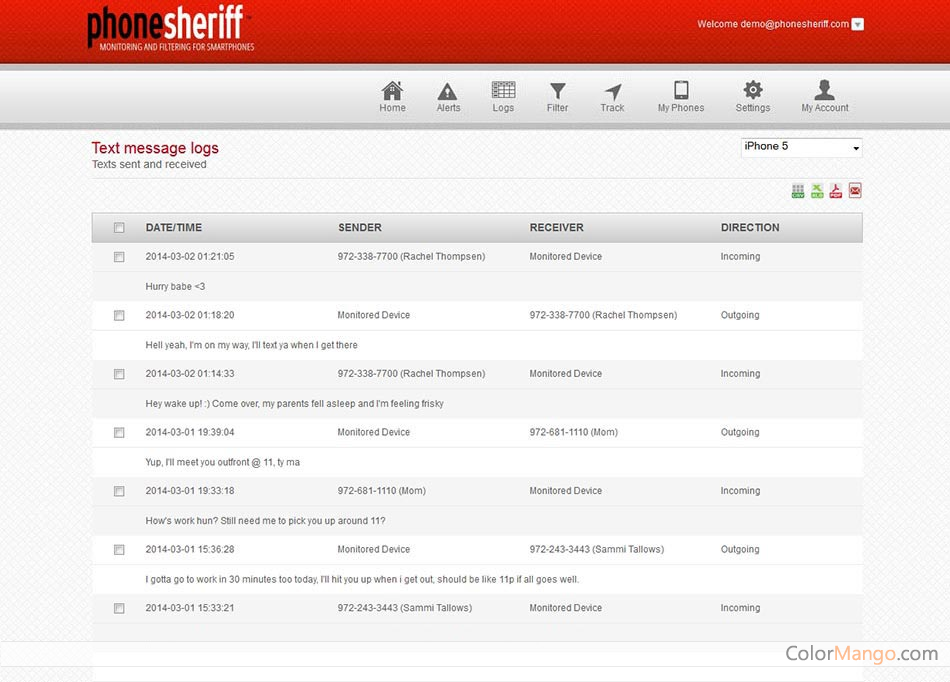The width and height of the screenshot is (950, 682).
Task: Click the message starting 'Hell yeah, I'm on my way'
Action: point(251,345)
